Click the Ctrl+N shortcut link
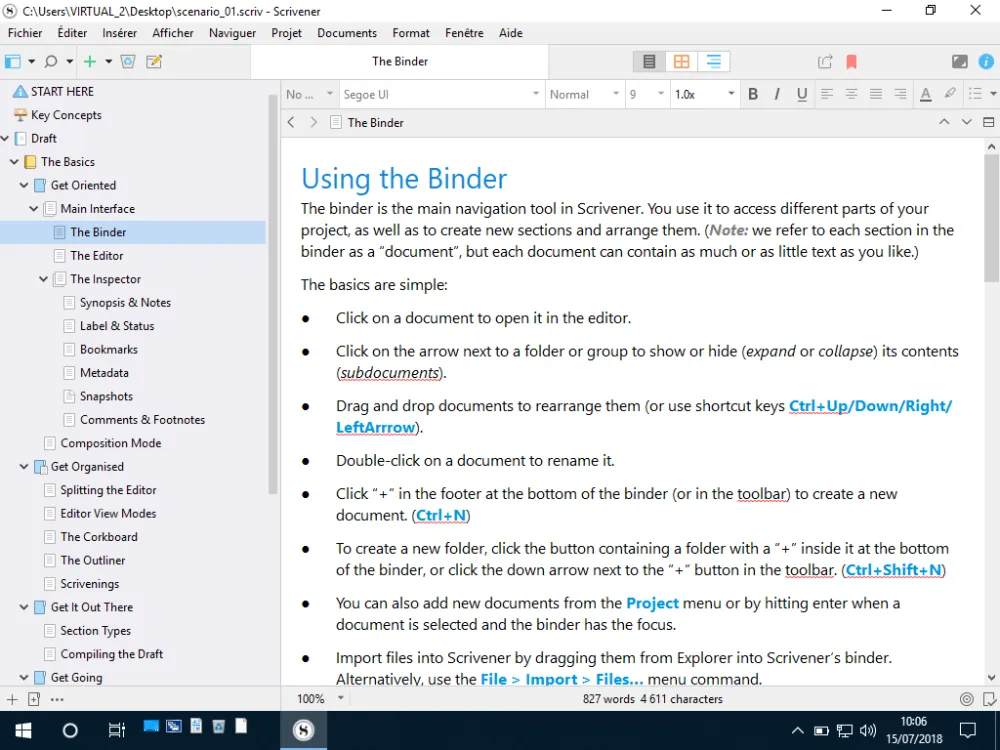 point(441,515)
